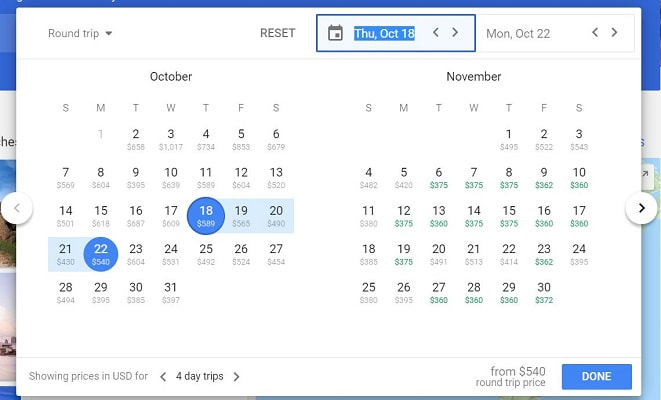Decrease trip length from 4 days
Viewport: 661px width, 400px height.
[164, 377]
